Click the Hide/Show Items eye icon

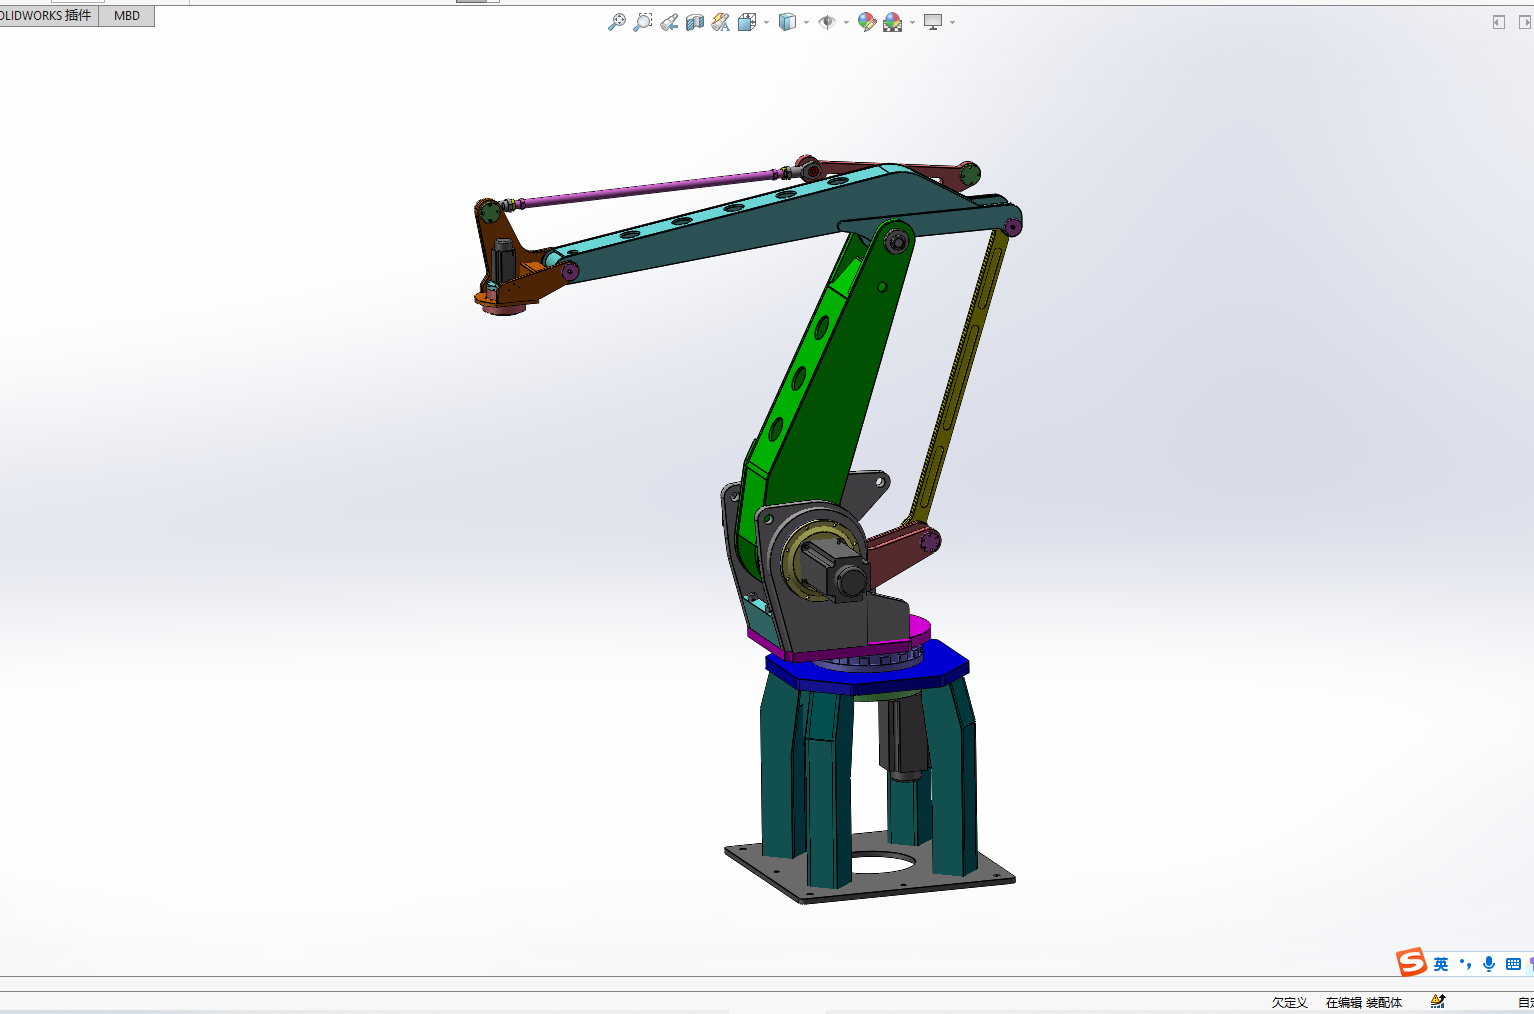[x=827, y=22]
